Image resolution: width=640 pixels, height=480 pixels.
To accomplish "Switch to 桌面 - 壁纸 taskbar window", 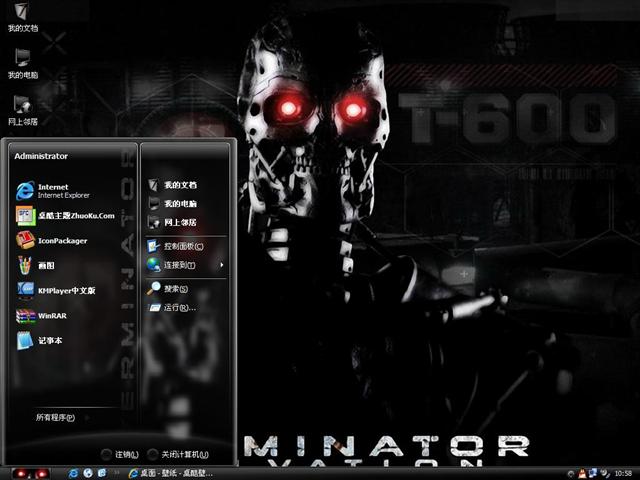I will (x=171, y=473).
